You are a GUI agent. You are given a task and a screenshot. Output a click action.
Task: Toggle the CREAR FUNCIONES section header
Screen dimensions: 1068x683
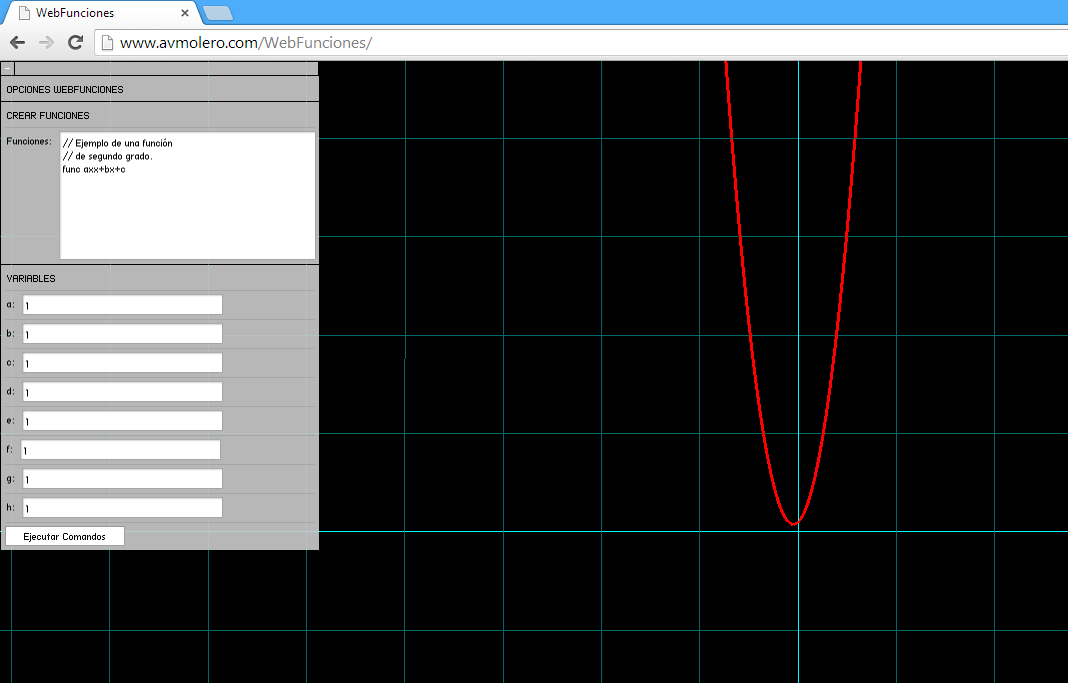48,116
